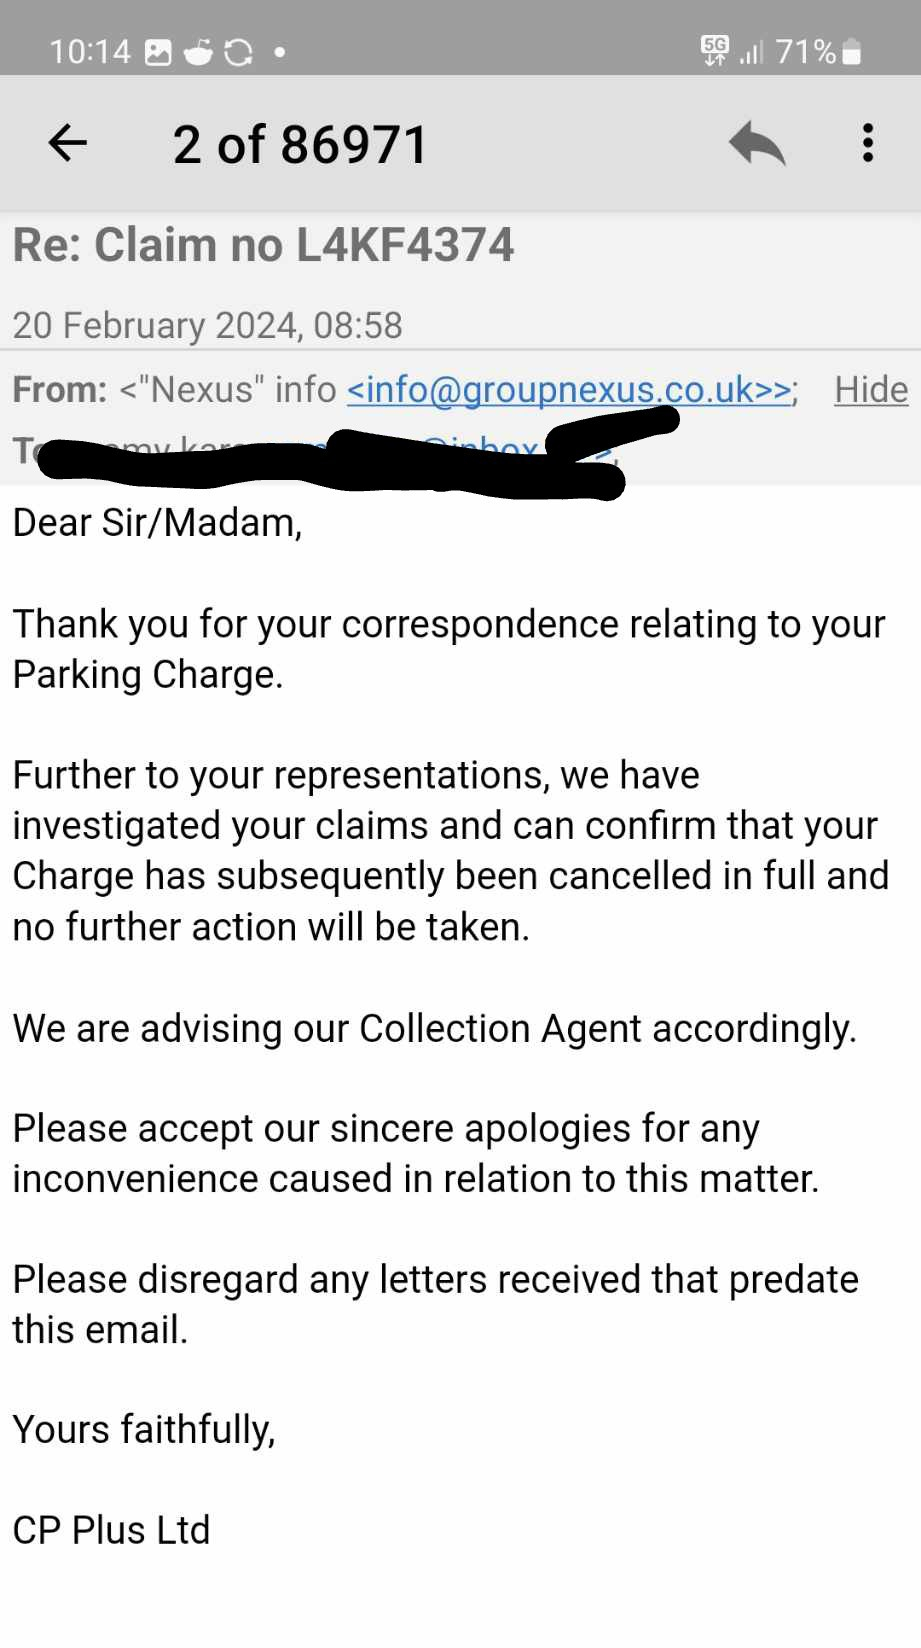Tap the reply arrow icon
921x1648 pixels.
[x=757, y=143]
